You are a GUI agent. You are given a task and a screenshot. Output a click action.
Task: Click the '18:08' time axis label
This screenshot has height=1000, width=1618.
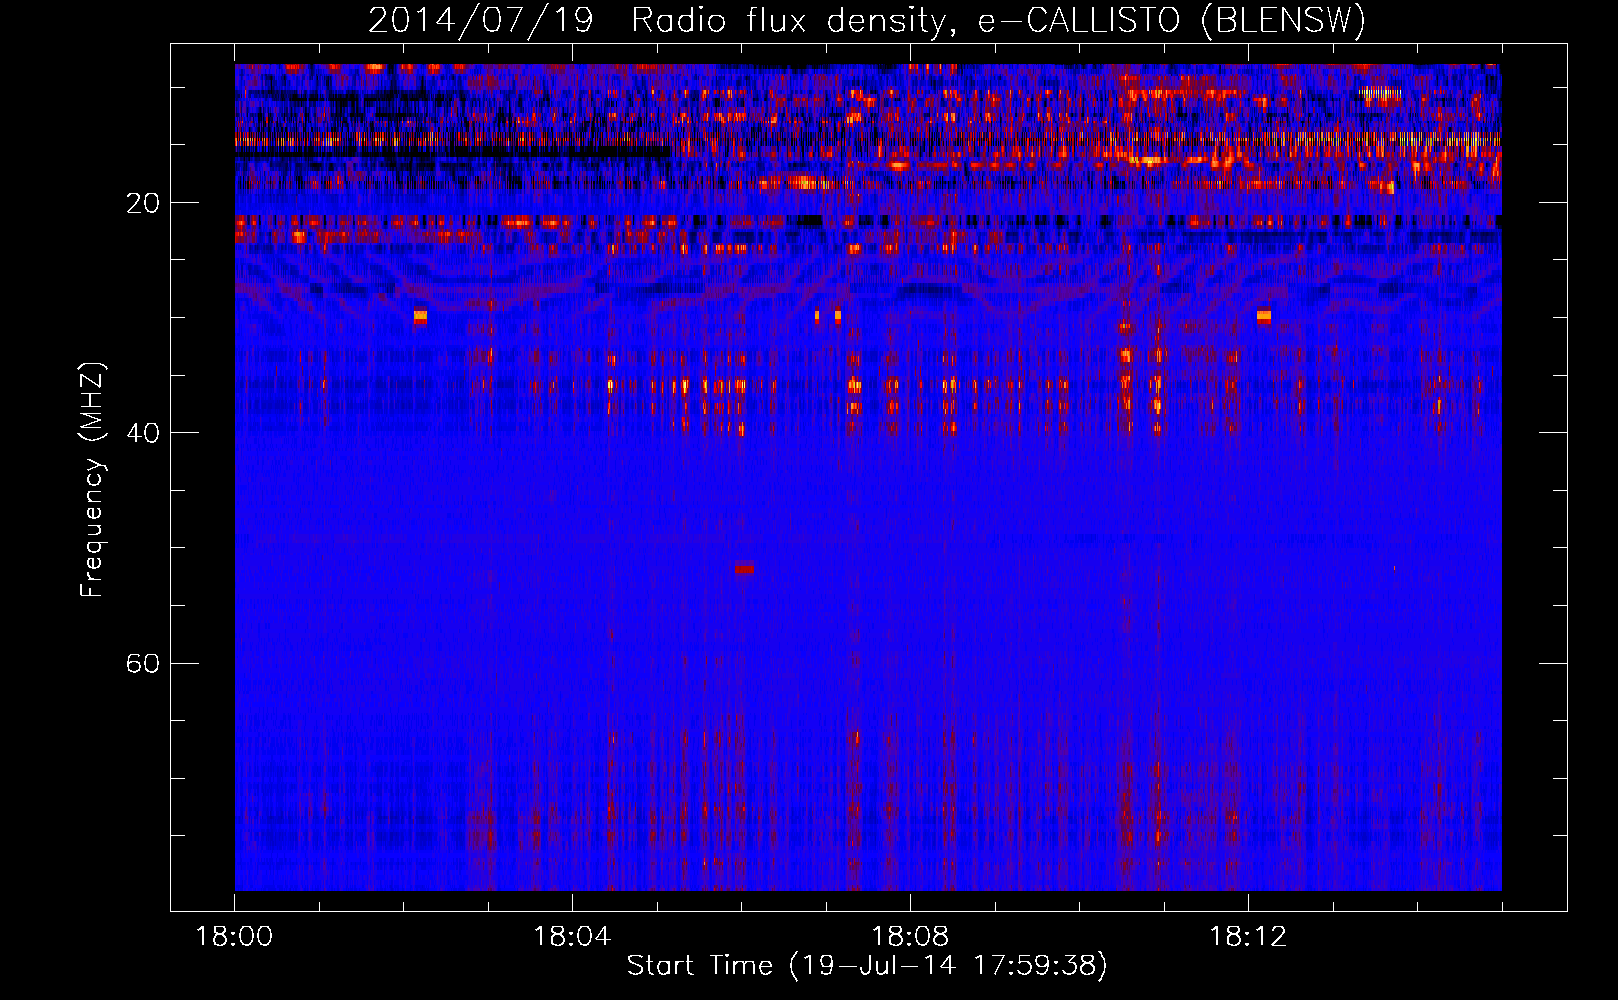[910, 937]
